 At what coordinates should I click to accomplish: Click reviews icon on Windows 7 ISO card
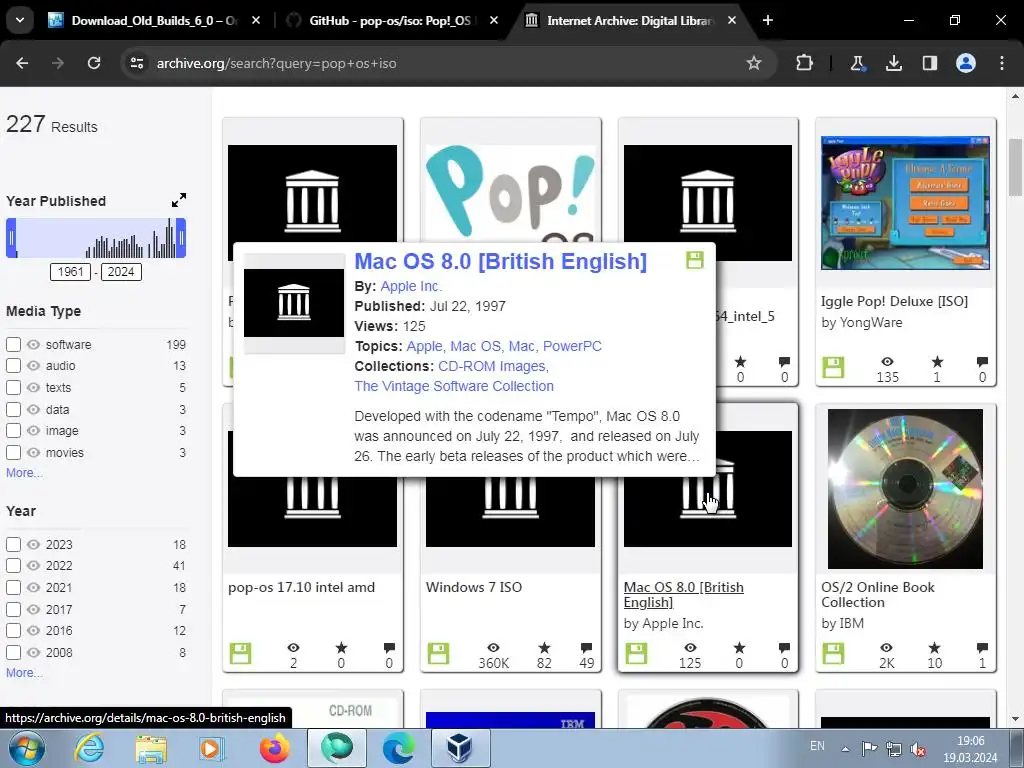[586, 647]
